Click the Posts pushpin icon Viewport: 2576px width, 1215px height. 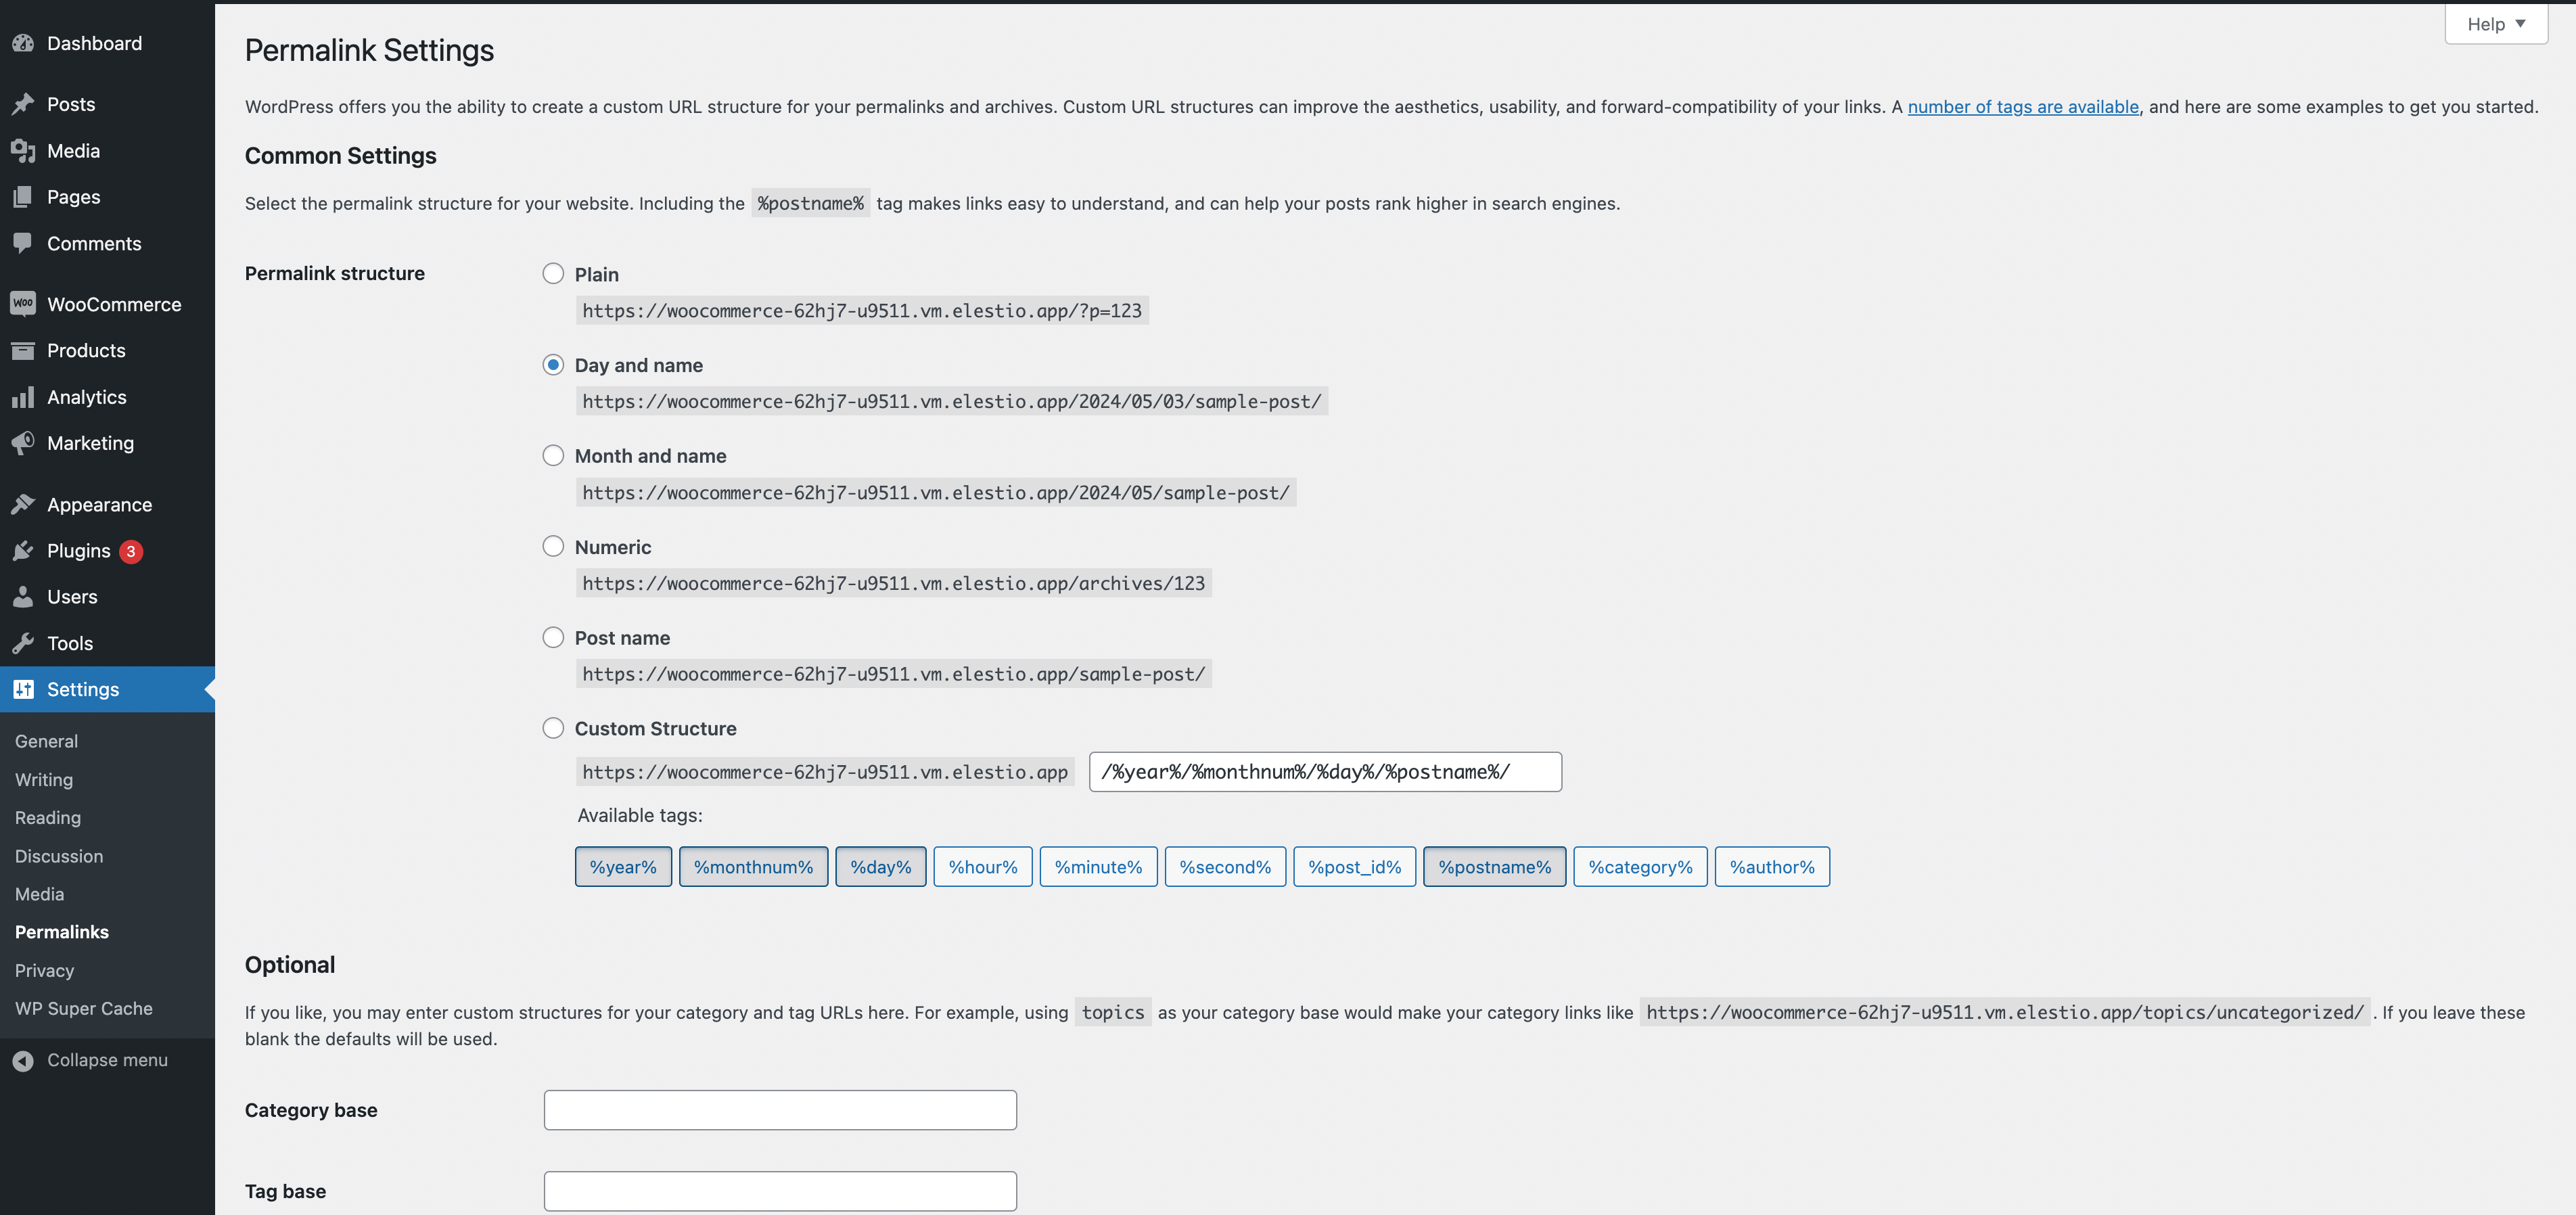pyautogui.click(x=23, y=104)
